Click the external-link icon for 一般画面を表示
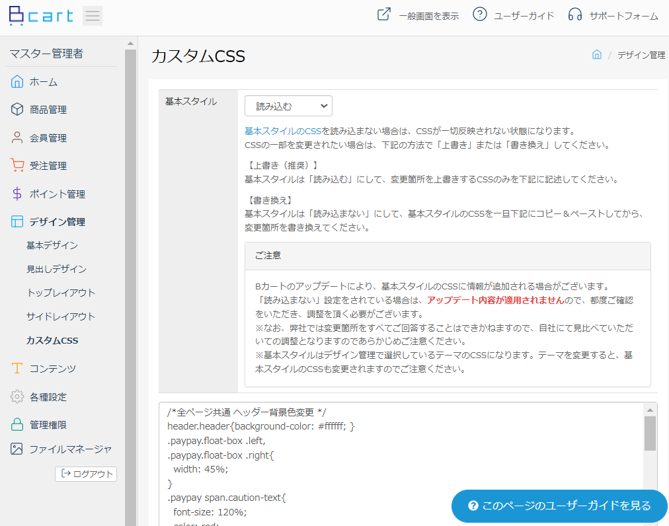The width and height of the screenshot is (669, 526). (x=384, y=14)
